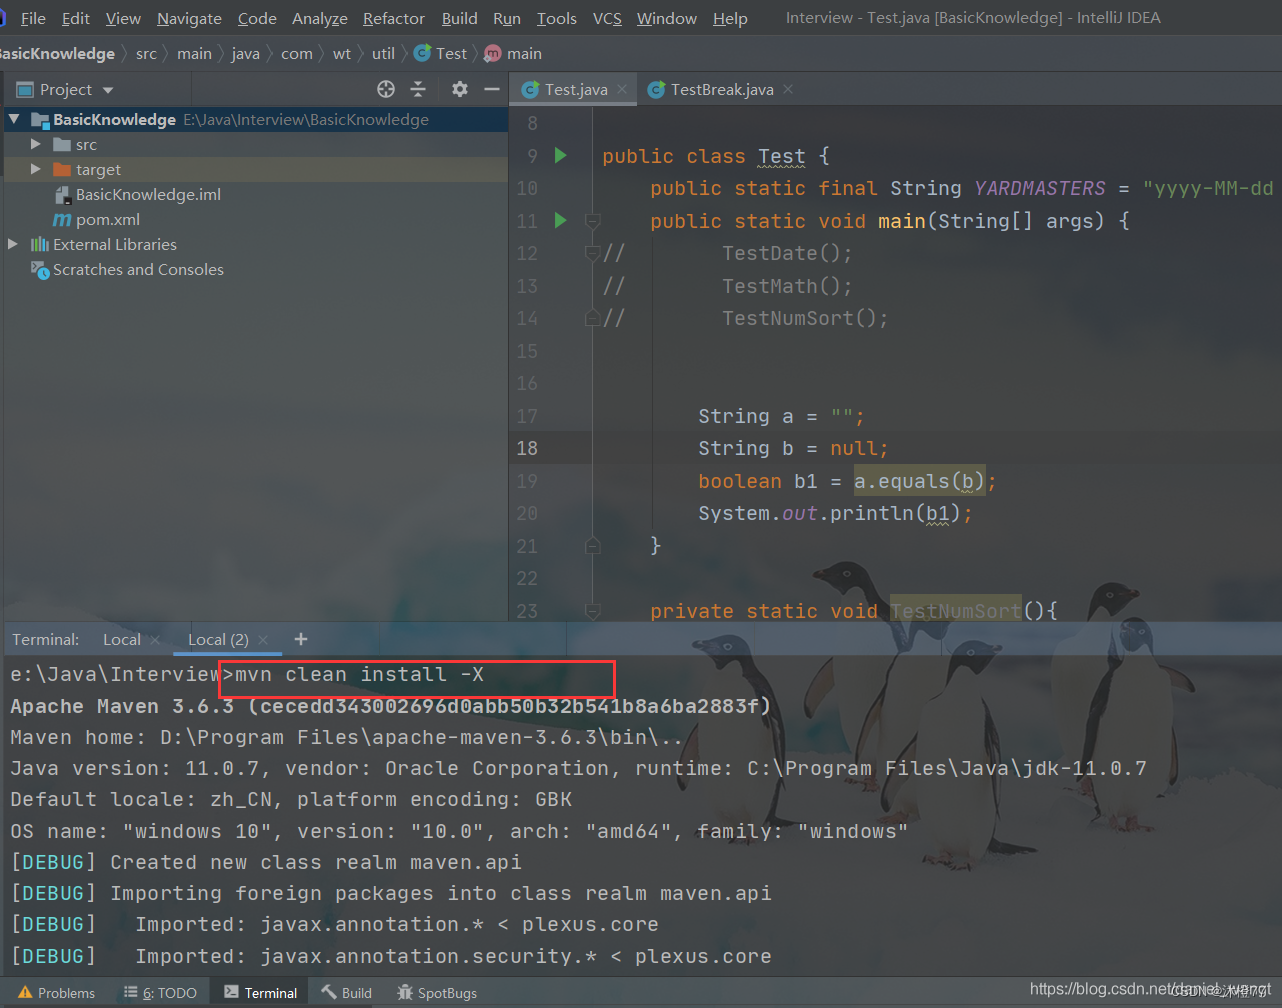Screen dimensions: 1282x1008
Task: Click fold marker on line 14
Action: pyautogui.click(x=592, y=318)
